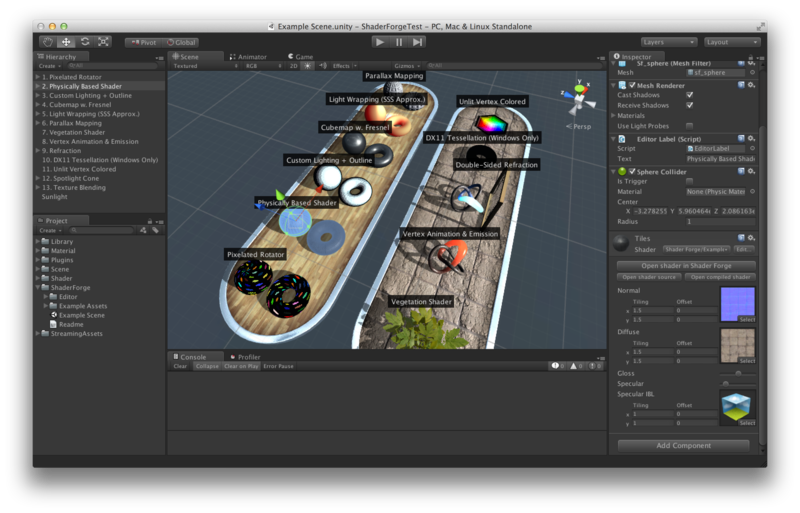This screenshot has height=513, width=800.
Task: Toggle Global handle rotation button
Action: coord(181,42)
